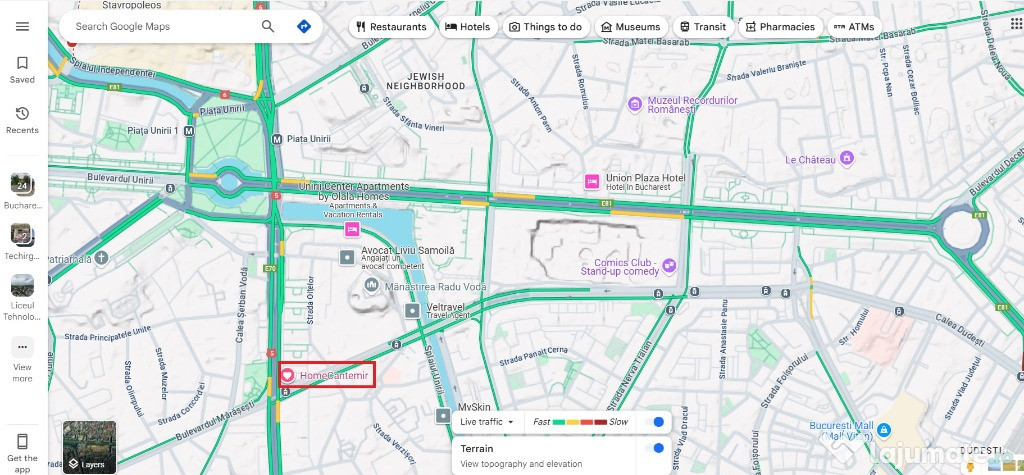Click the Pharmacies category button

(x=780, y=27)
